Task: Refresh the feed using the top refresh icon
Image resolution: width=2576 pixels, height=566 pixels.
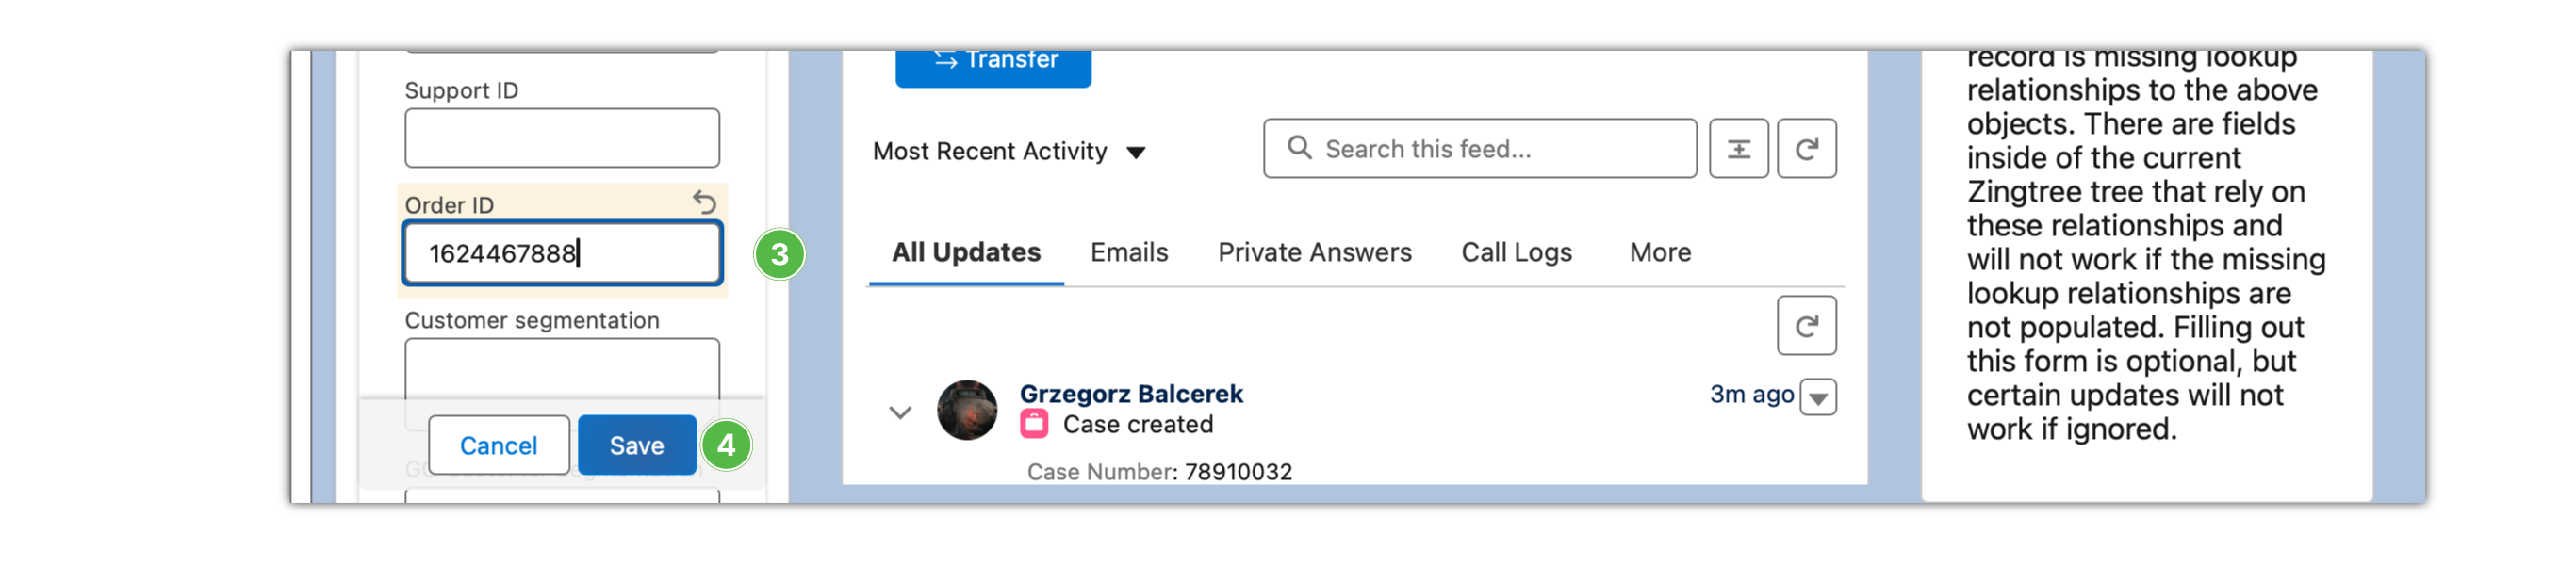Action: point(1806,149)
